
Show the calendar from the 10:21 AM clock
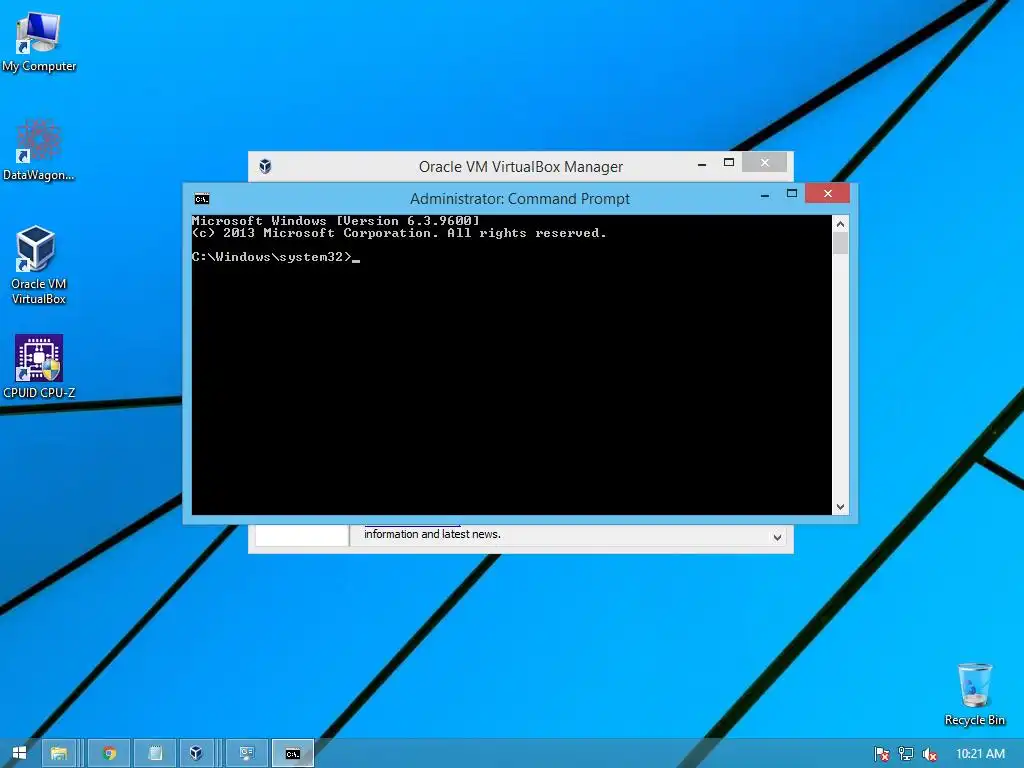tap(980, 754)
